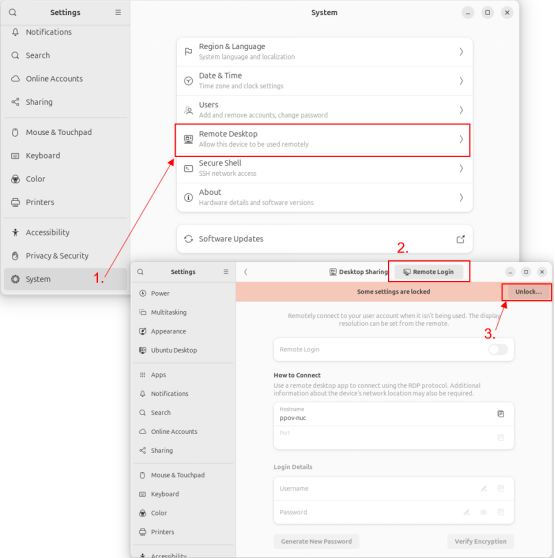Viewport: 555px width, 558px height.
Task: Open Notifications in lower Settings sidebar
Action: 184,394
